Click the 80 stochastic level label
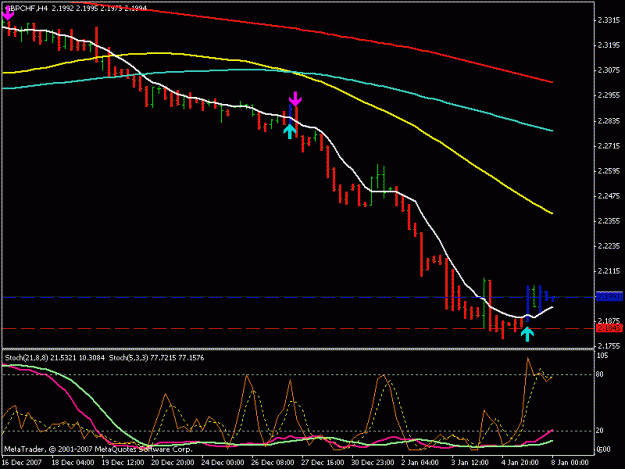 pyautogui.click(x=600, y=374)
